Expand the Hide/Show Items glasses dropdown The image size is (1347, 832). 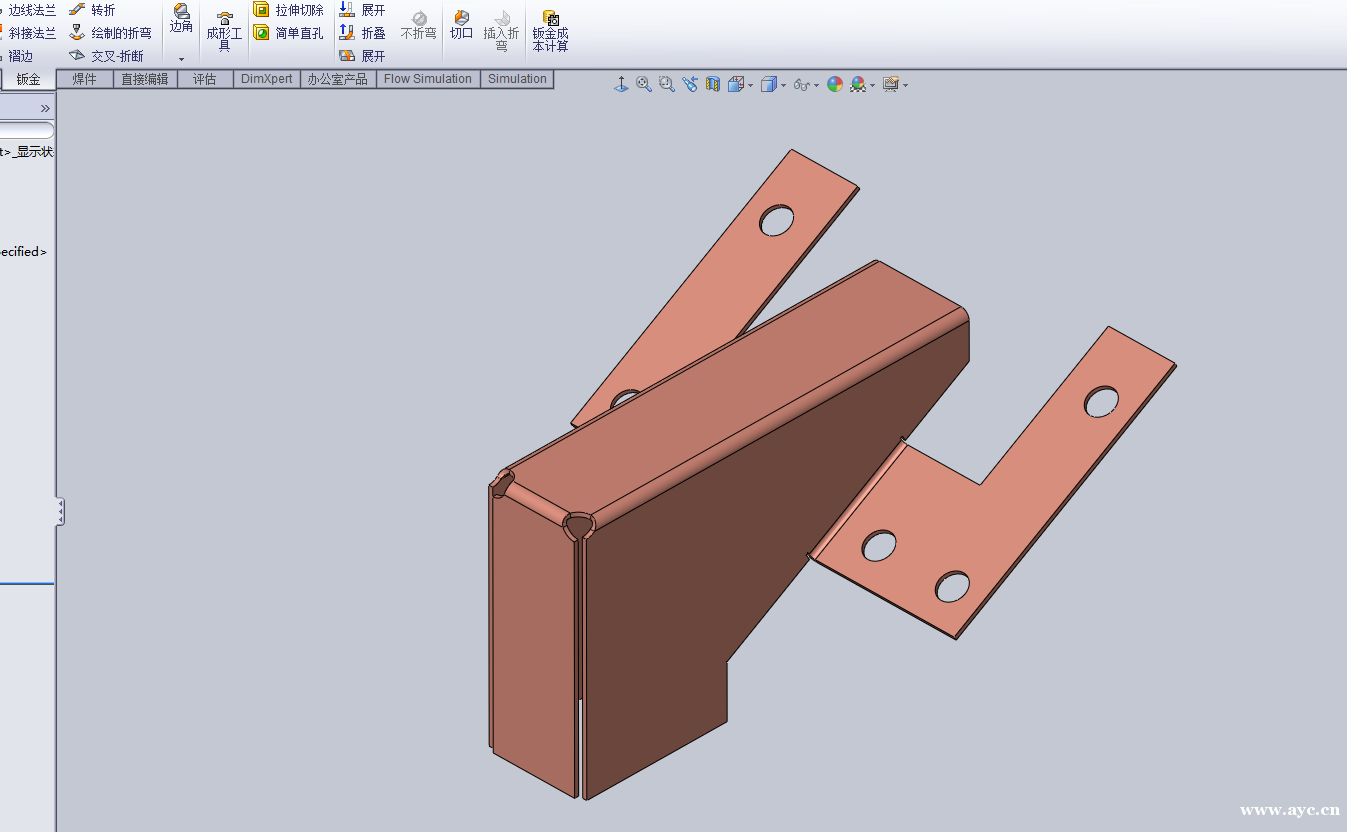pyautogui.click(x=816, y=86)
